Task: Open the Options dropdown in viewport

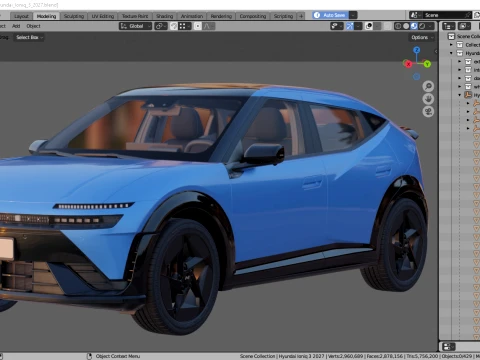Action: [422, 37]
